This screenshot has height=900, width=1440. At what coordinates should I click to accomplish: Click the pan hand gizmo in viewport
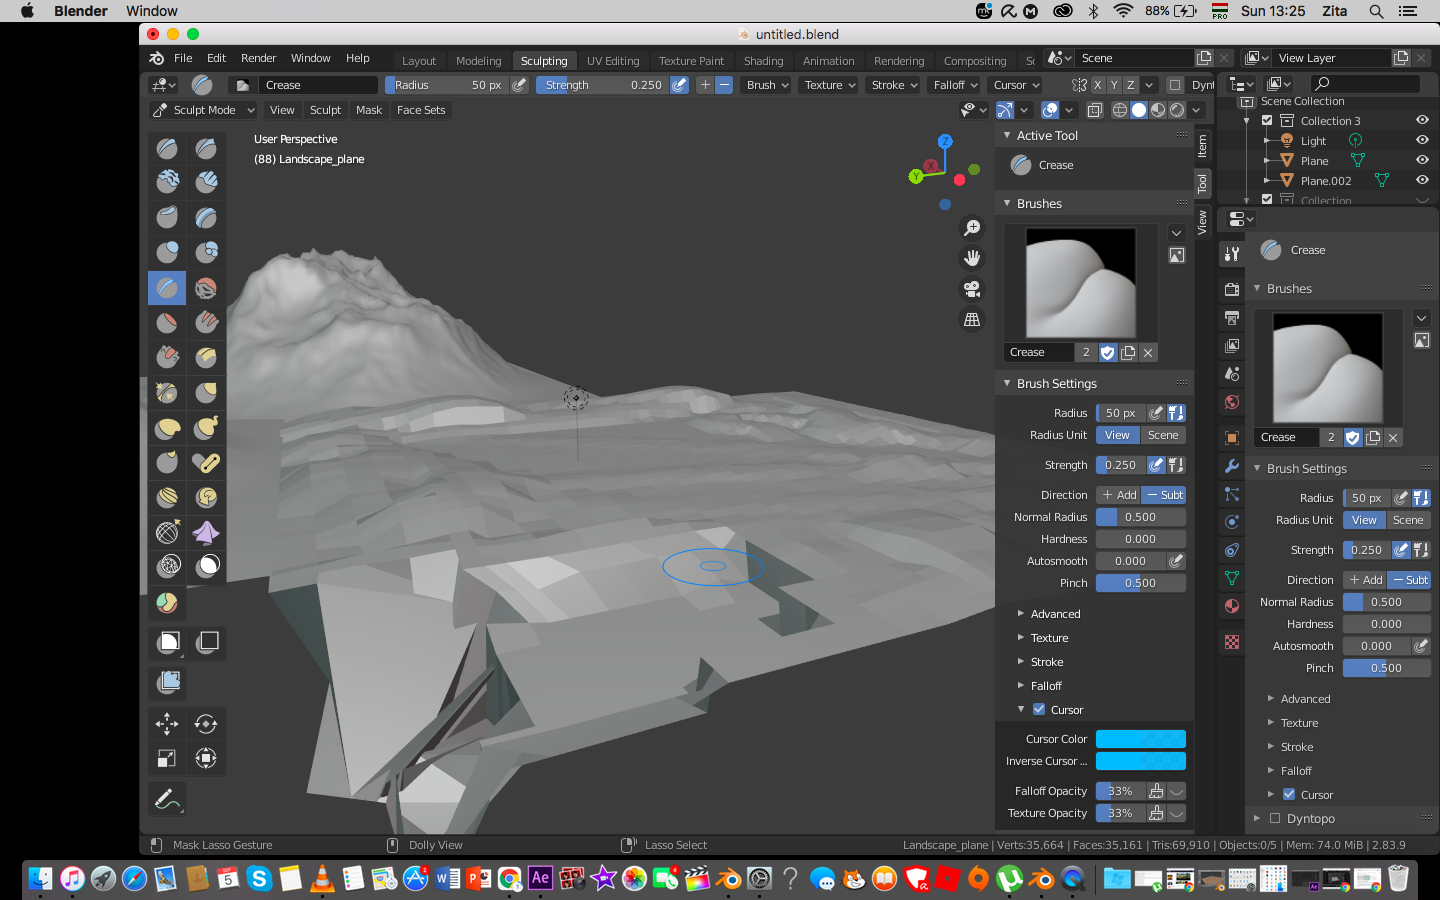tap(972, 258)
